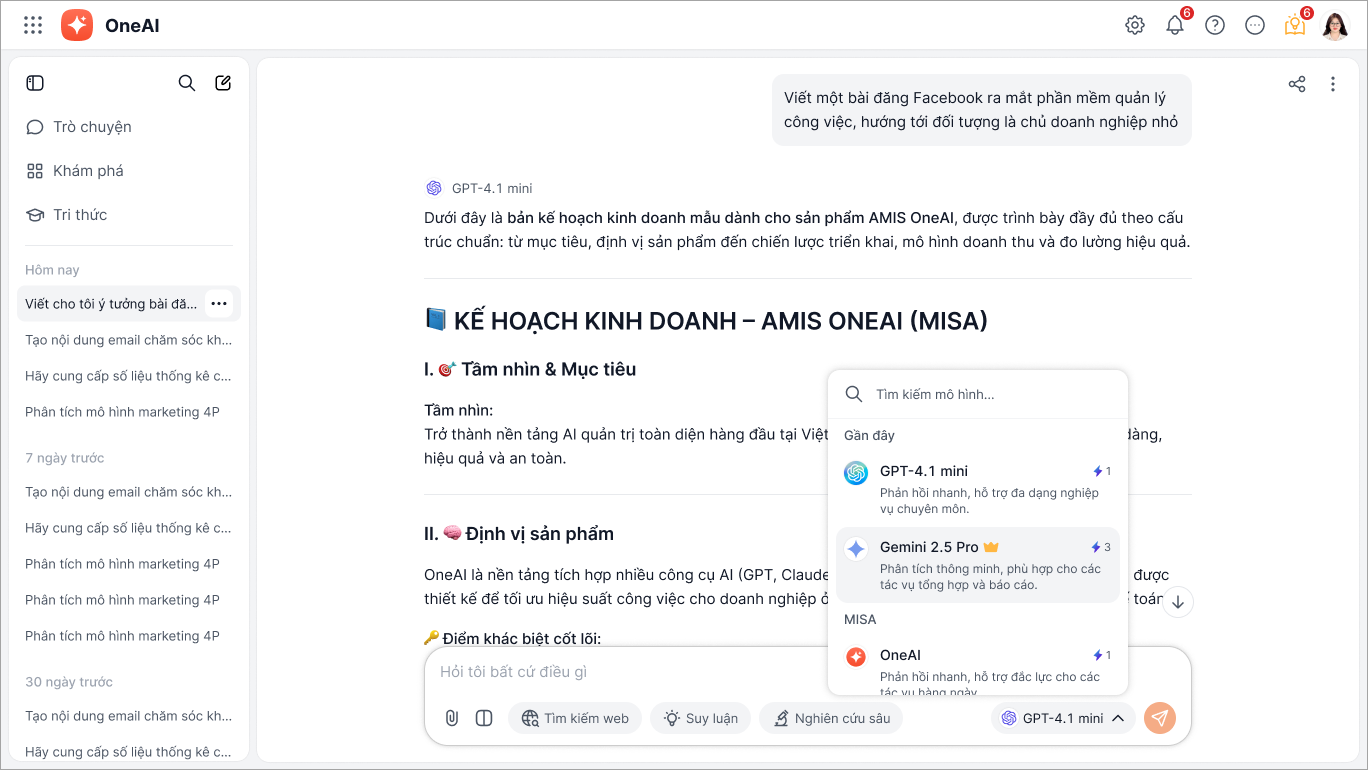Click the "30 ngày trước" section label
This screenshot has height=770, width=1368.
pyautogui.click(x=69, y=682)
